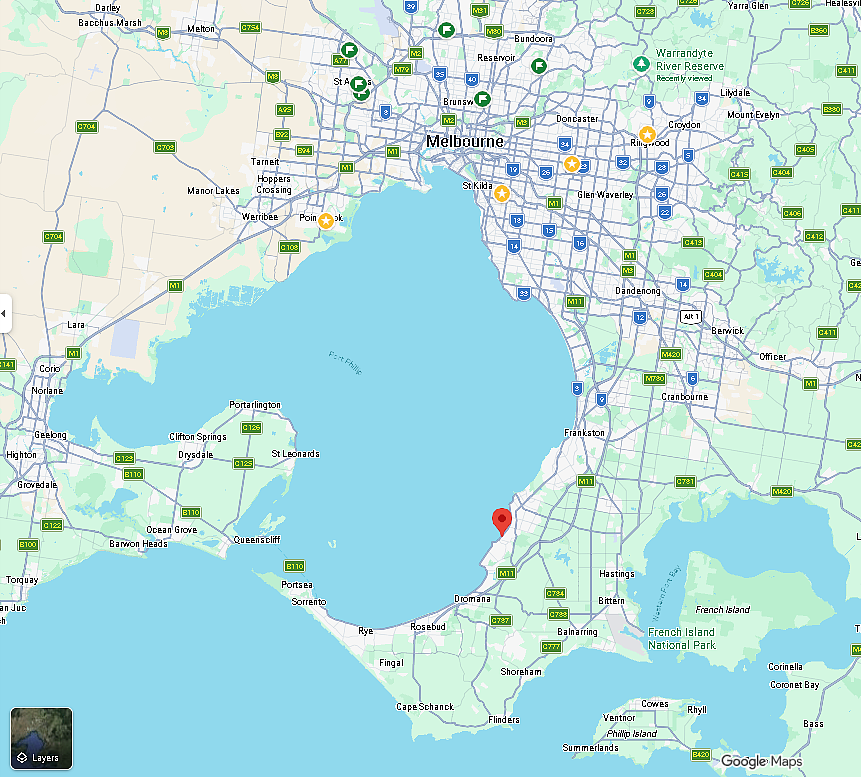Open the green flag marker above the A77 shield
The image size is (861, 777).
349,50
